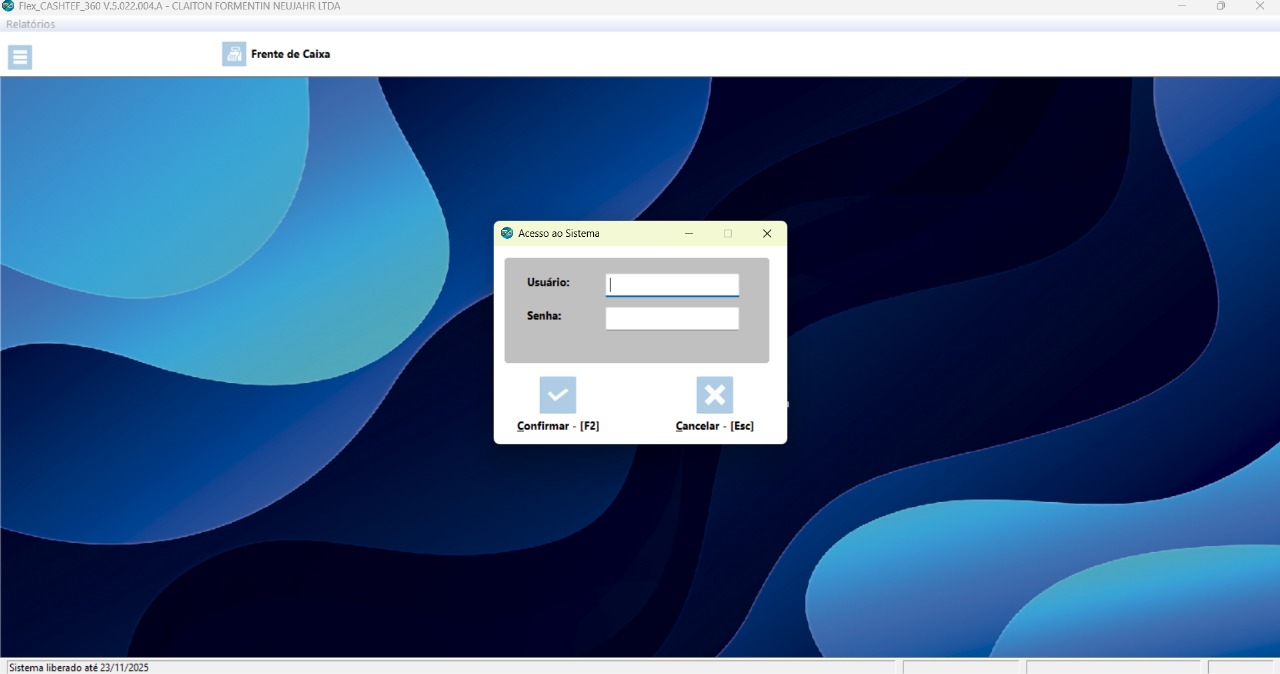Open the hamburger menu in the toolbar
This screenshot has height=674, width=1280.
pyautogui.click(x=20, y=57)
